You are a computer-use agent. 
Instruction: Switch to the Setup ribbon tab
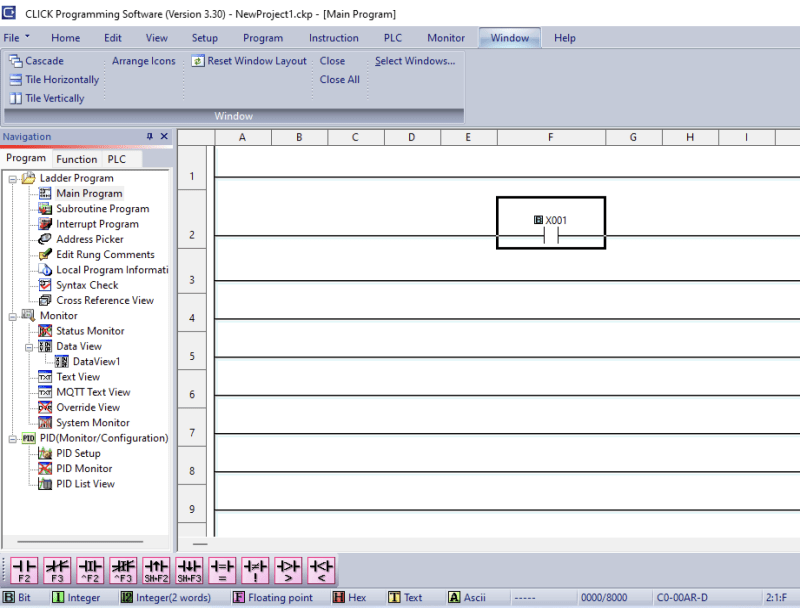click(x=205, y=38)
